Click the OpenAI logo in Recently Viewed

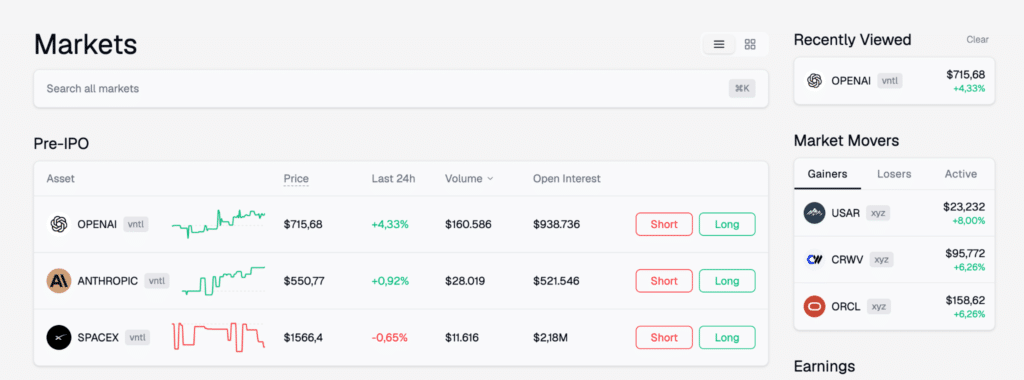814,80
